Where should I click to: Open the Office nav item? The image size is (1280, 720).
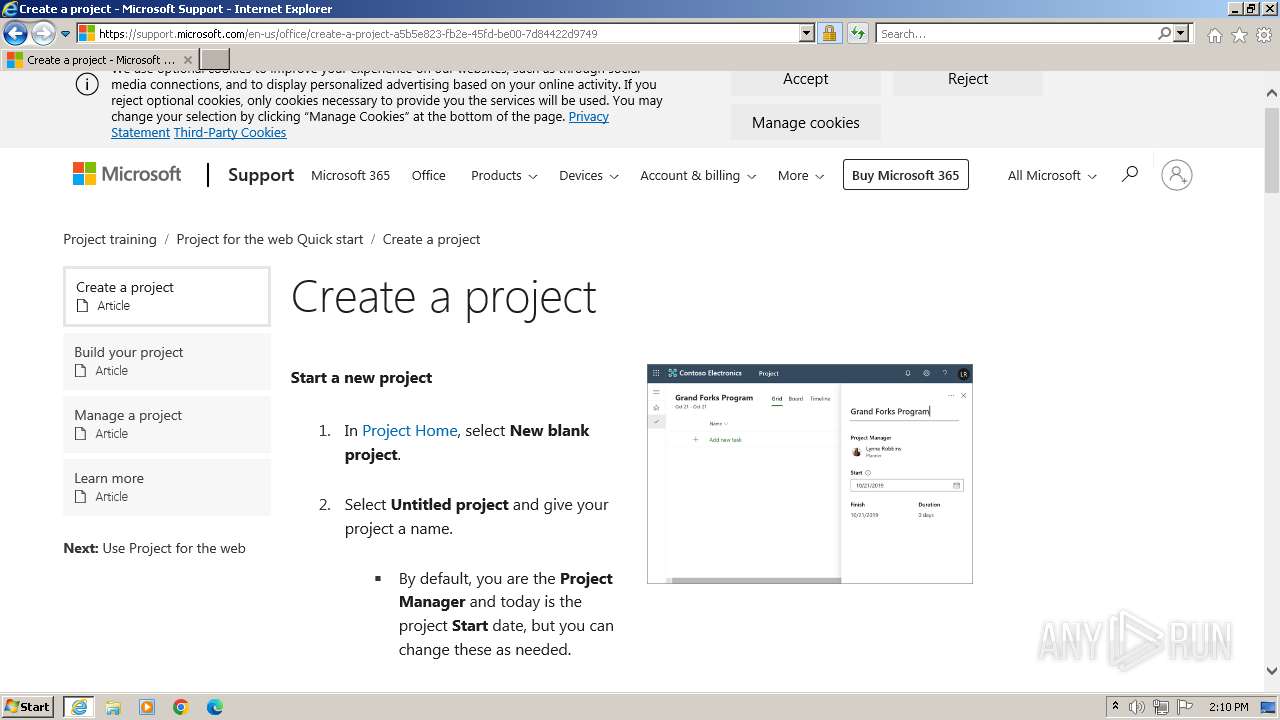(x=428, y=175)
